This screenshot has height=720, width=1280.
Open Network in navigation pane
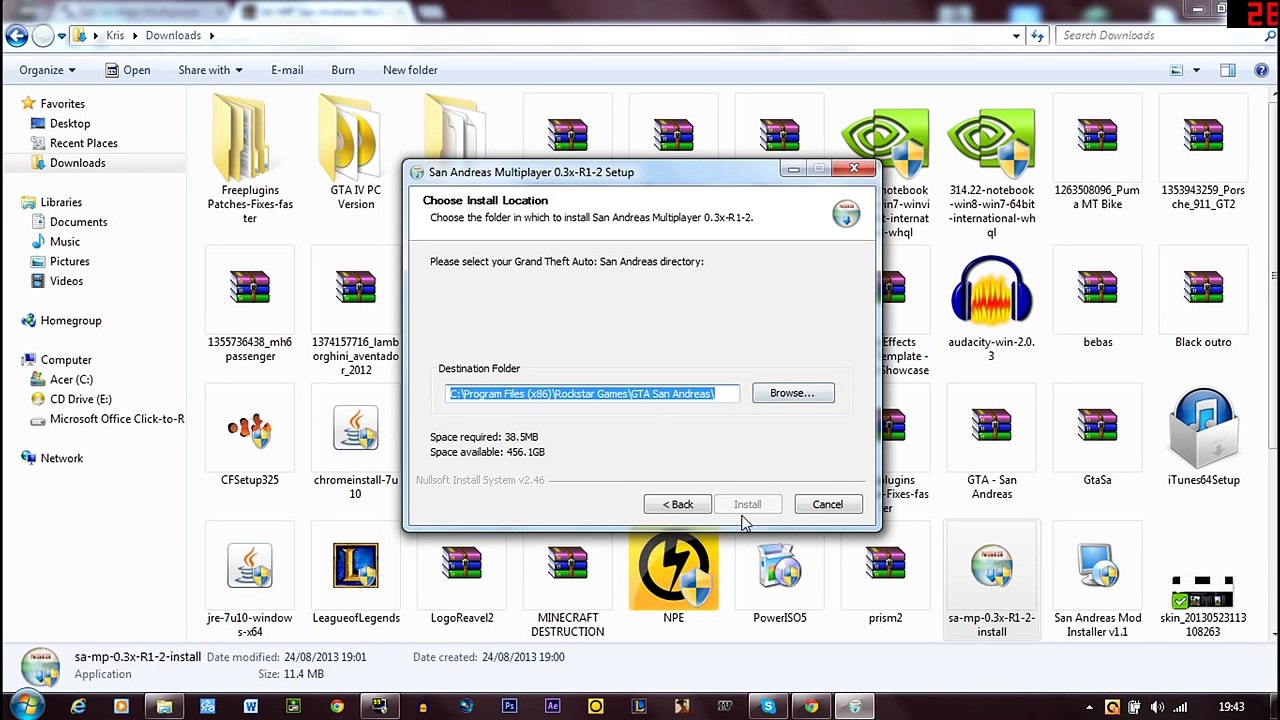[x=61, y=458]
